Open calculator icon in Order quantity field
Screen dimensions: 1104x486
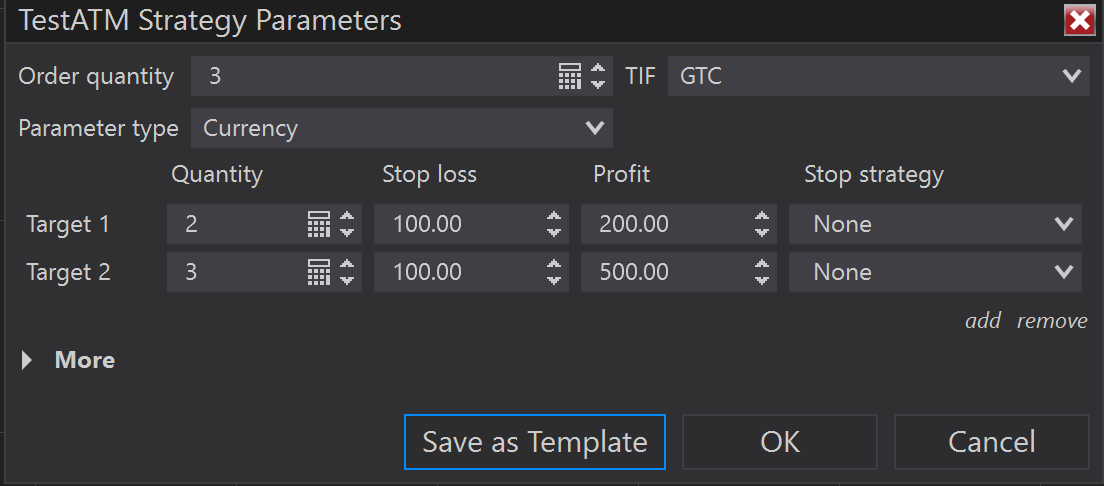point(569,76)
